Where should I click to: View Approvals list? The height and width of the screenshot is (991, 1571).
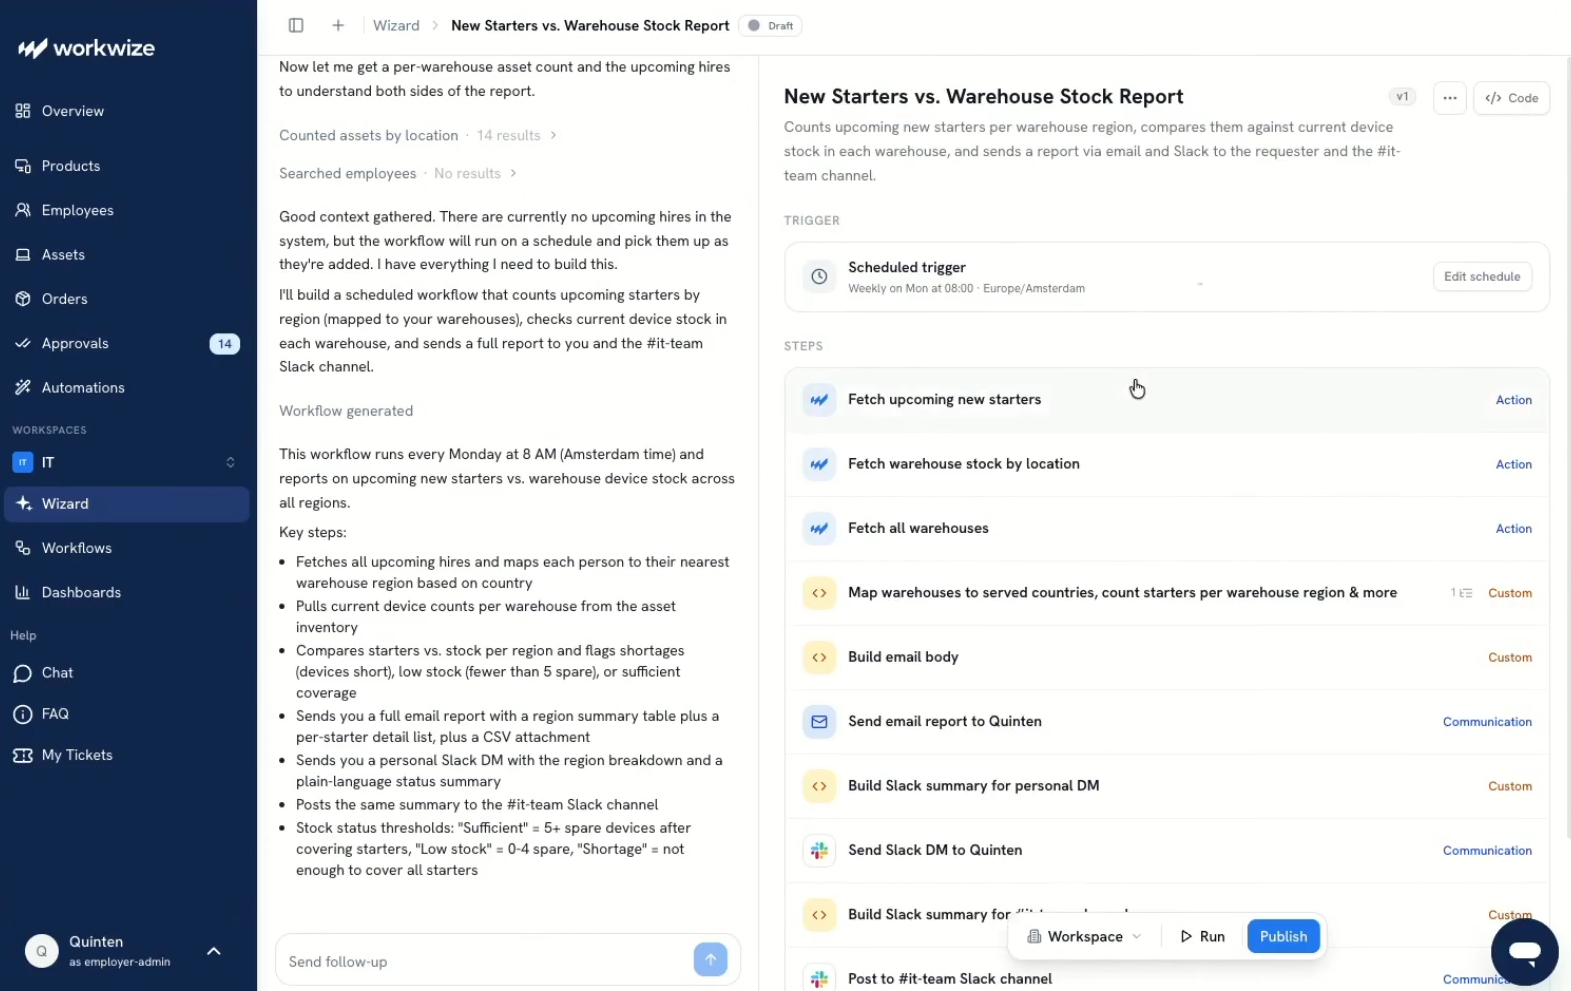[127, 343]
